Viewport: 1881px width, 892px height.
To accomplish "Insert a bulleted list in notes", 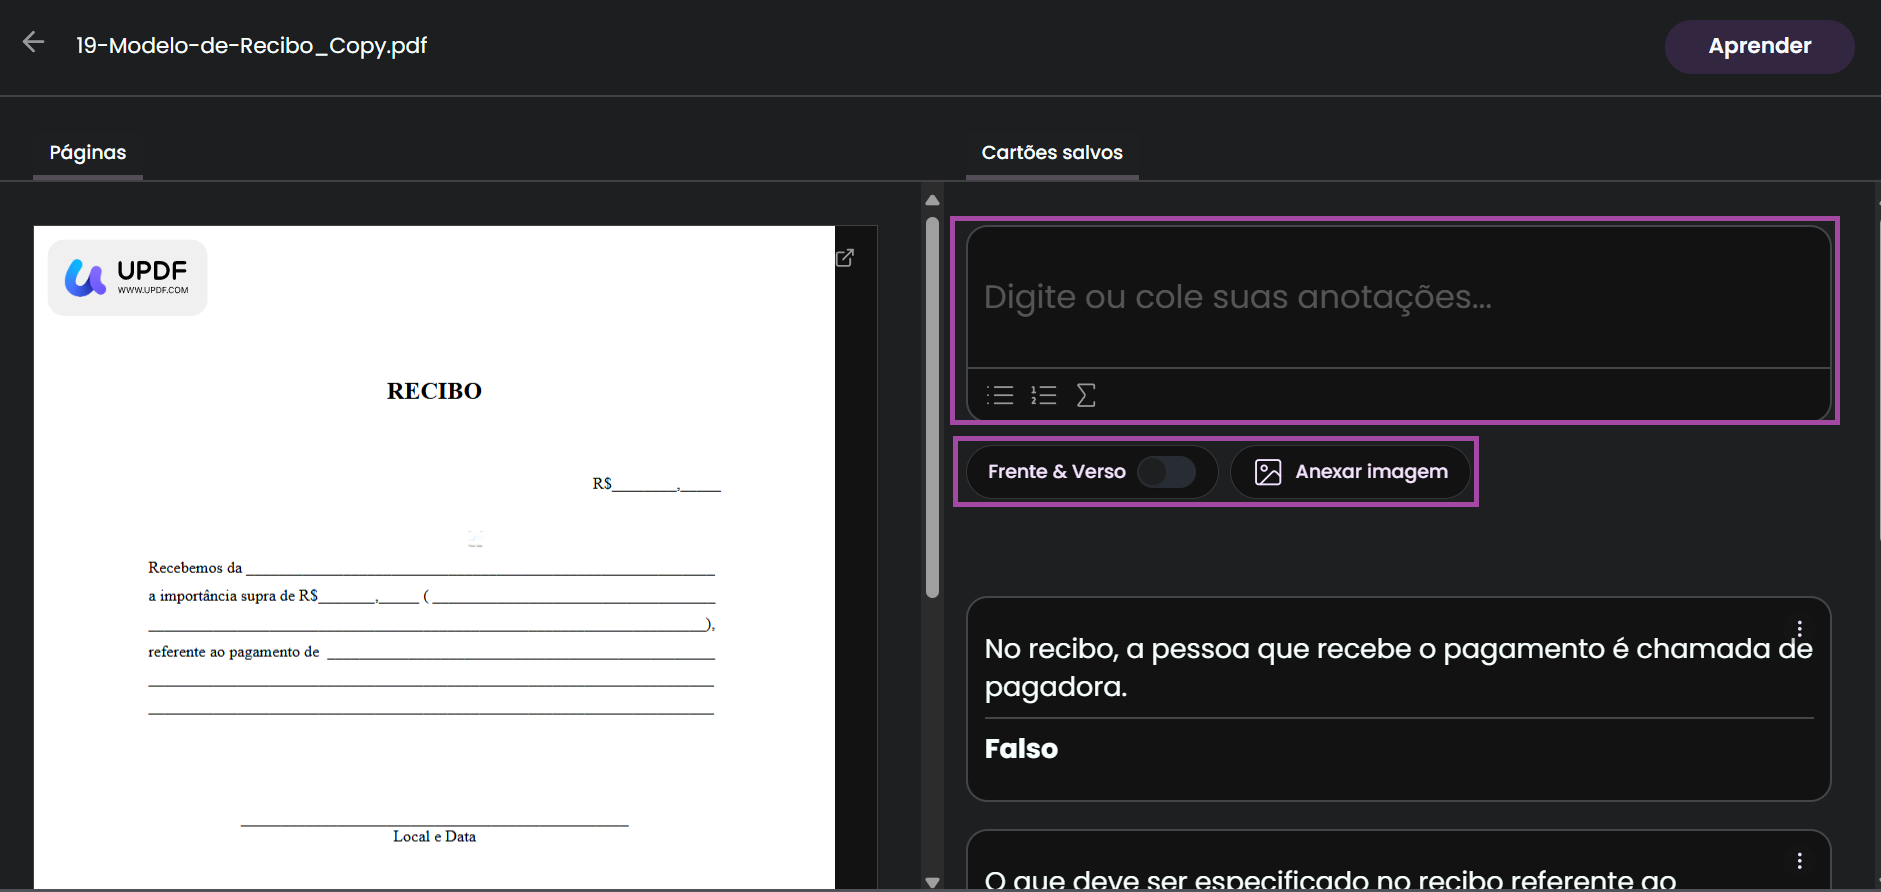I will [1000, 395].
